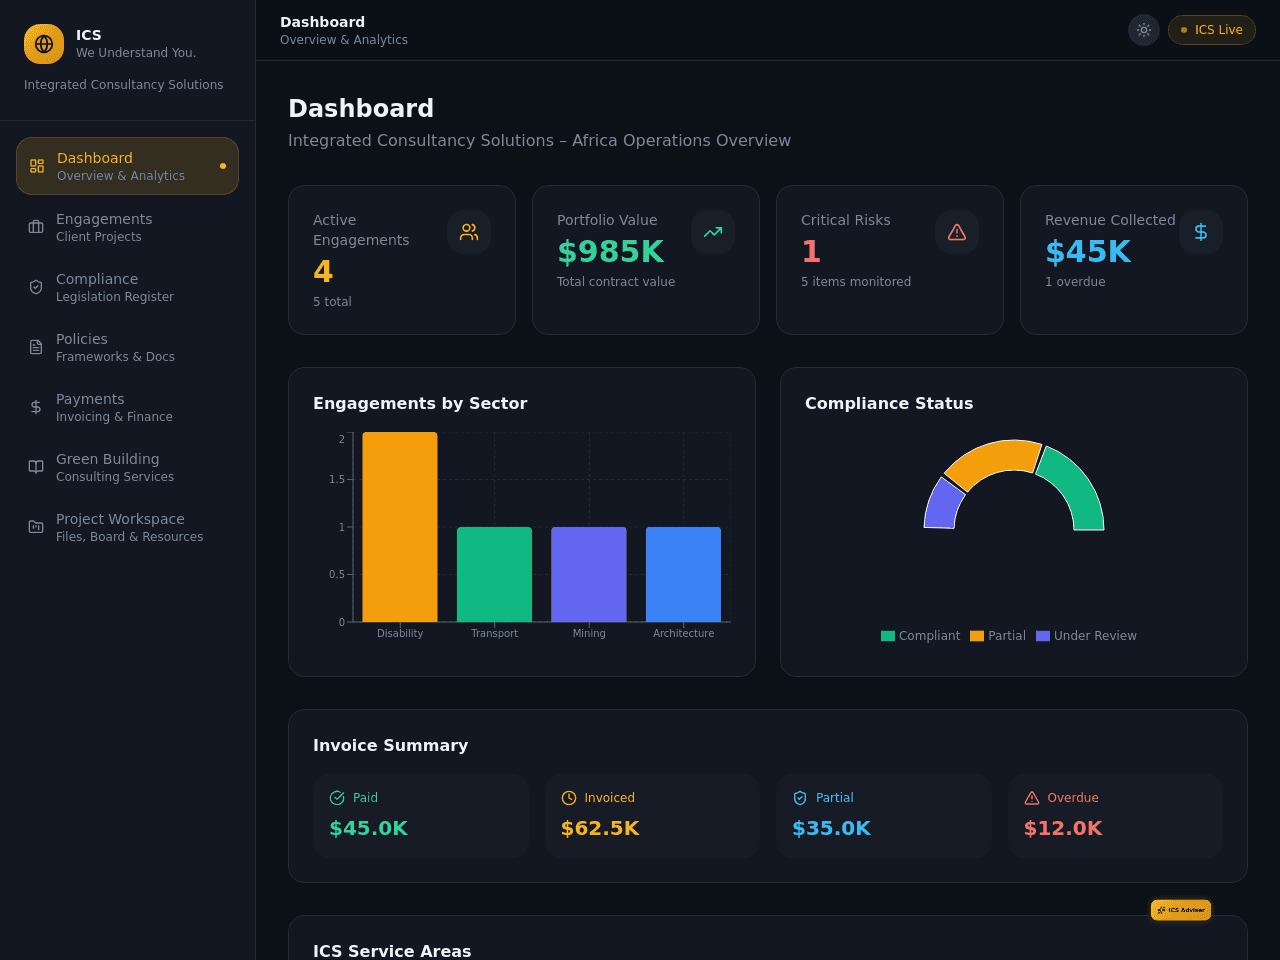Click the green Compliant segment of gauge
This screenshot has height=960, width=1280.
[x=1076, y=487]
